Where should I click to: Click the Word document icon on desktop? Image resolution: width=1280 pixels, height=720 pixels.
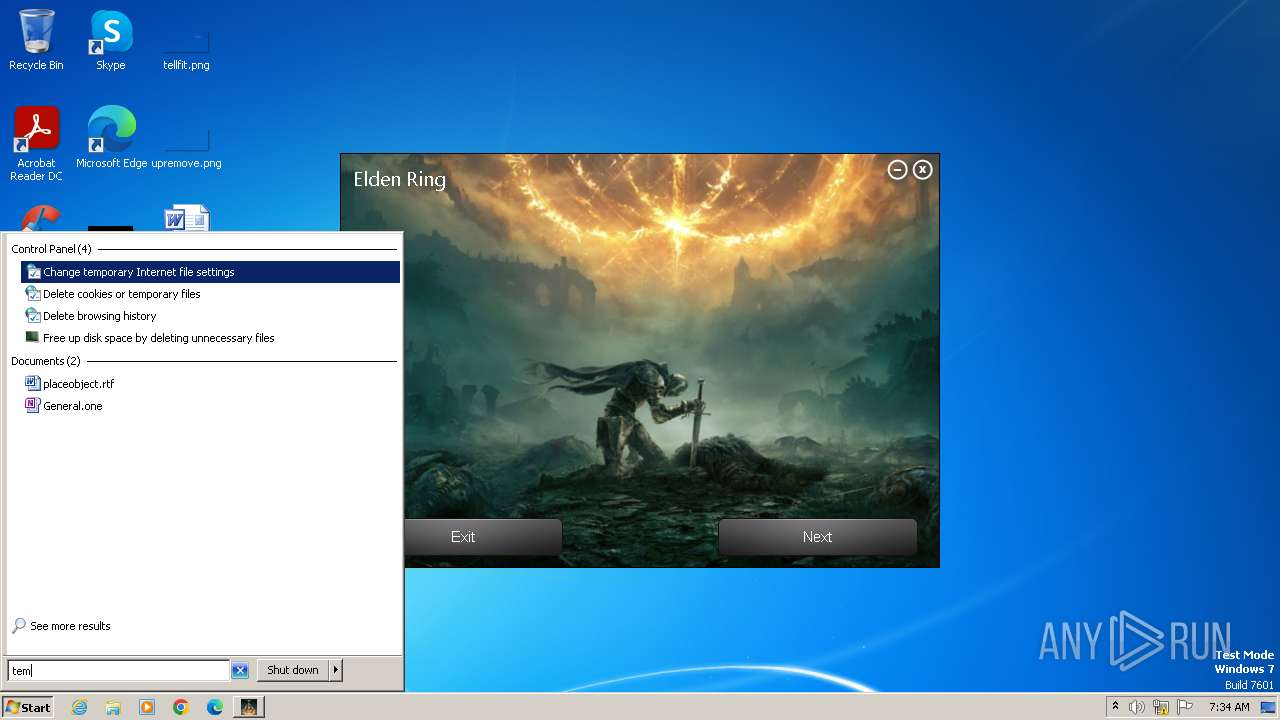[186, 218]
